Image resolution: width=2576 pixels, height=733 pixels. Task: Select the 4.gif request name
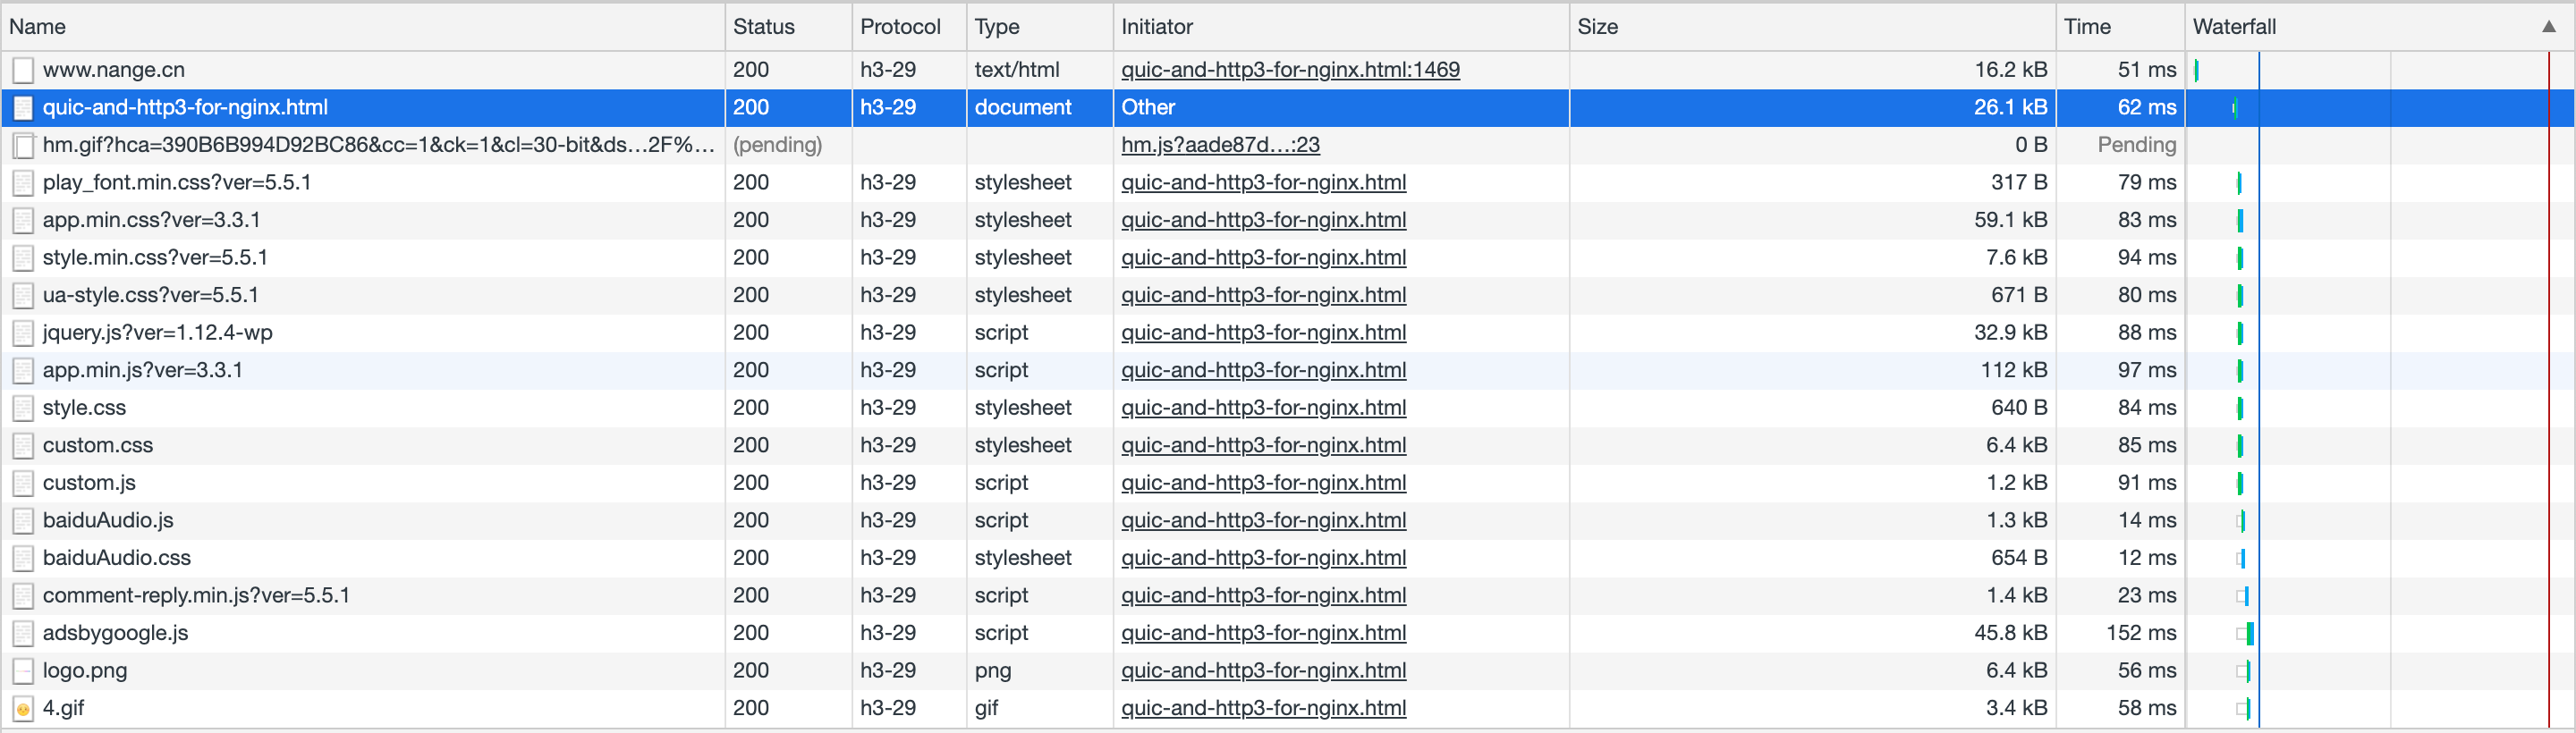coord(63,708)
